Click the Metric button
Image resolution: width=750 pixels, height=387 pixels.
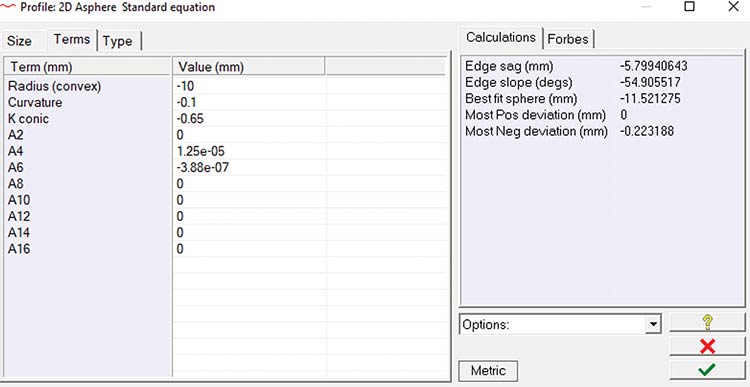488,371
